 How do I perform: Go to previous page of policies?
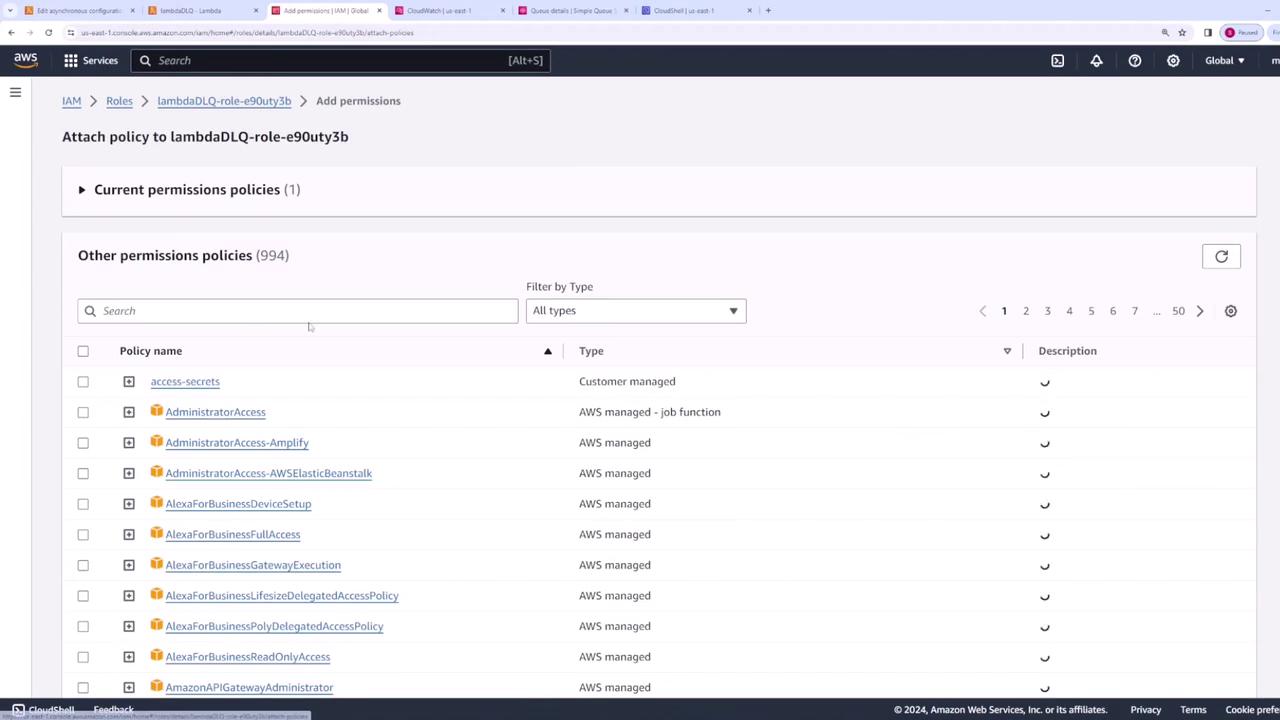(982, 311)
